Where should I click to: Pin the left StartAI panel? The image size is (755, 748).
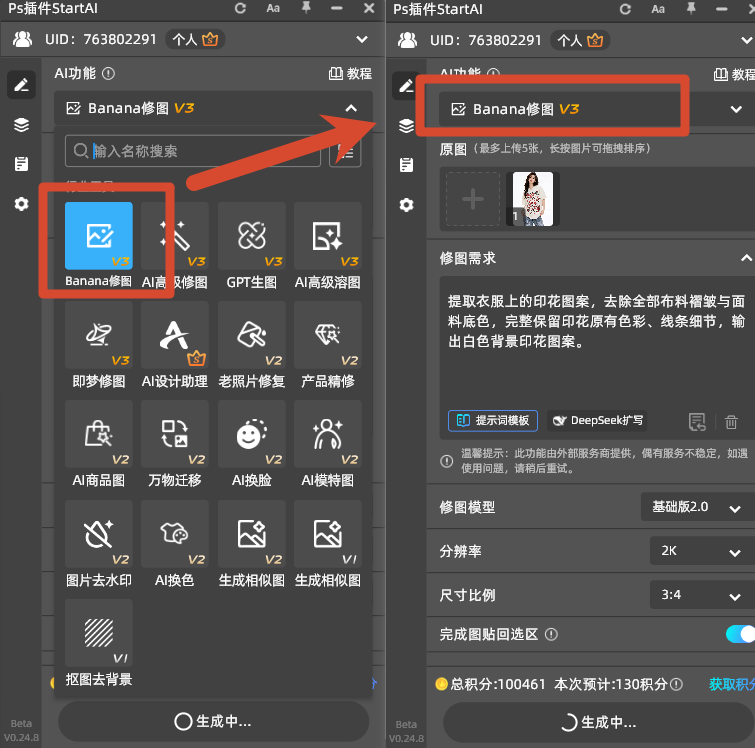pos(306,8)
